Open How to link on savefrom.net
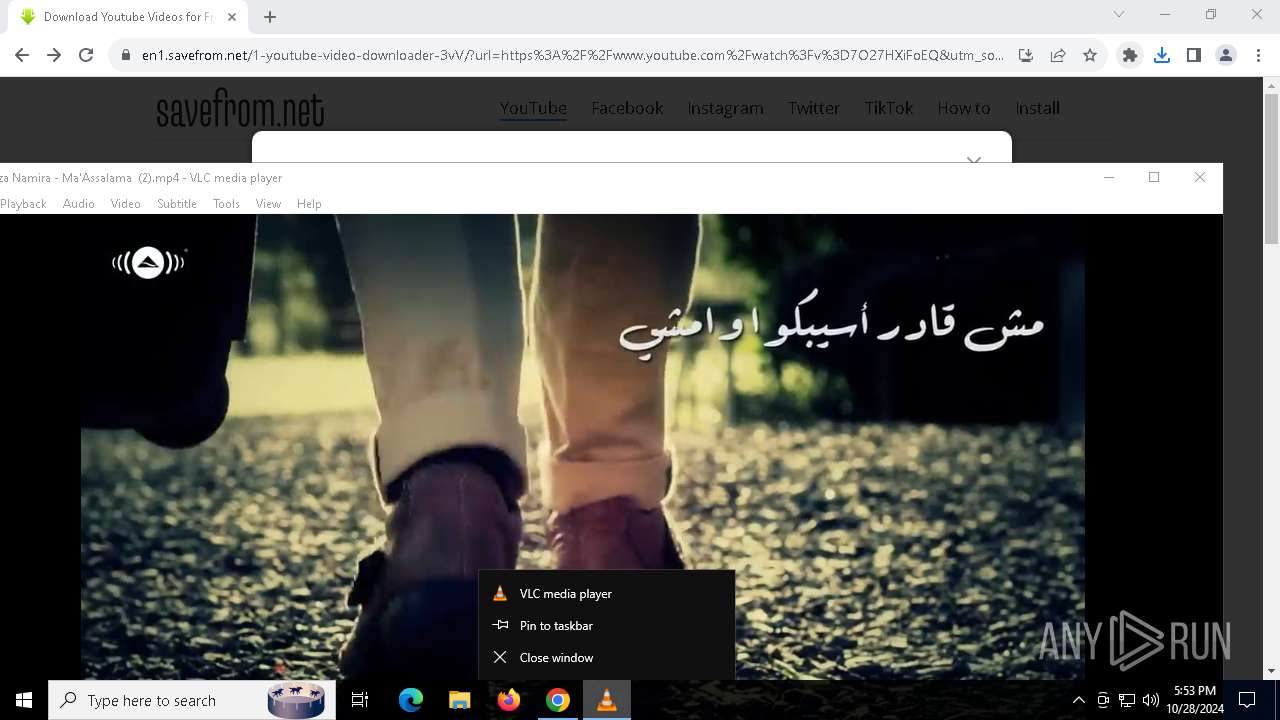This screenshot has width=1280, height=720. click(x=963, y=108)
